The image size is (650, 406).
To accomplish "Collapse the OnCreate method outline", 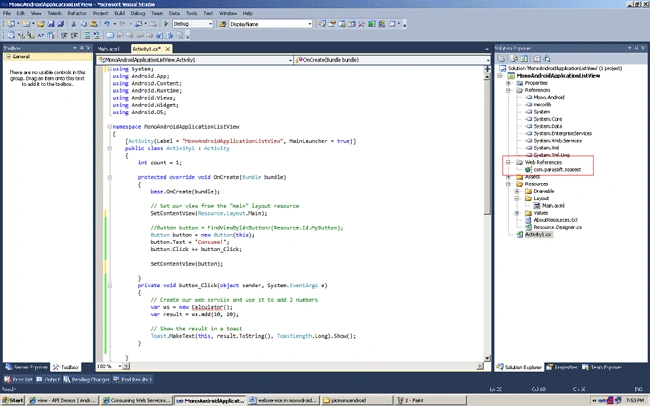I will (x=109, y=177).
